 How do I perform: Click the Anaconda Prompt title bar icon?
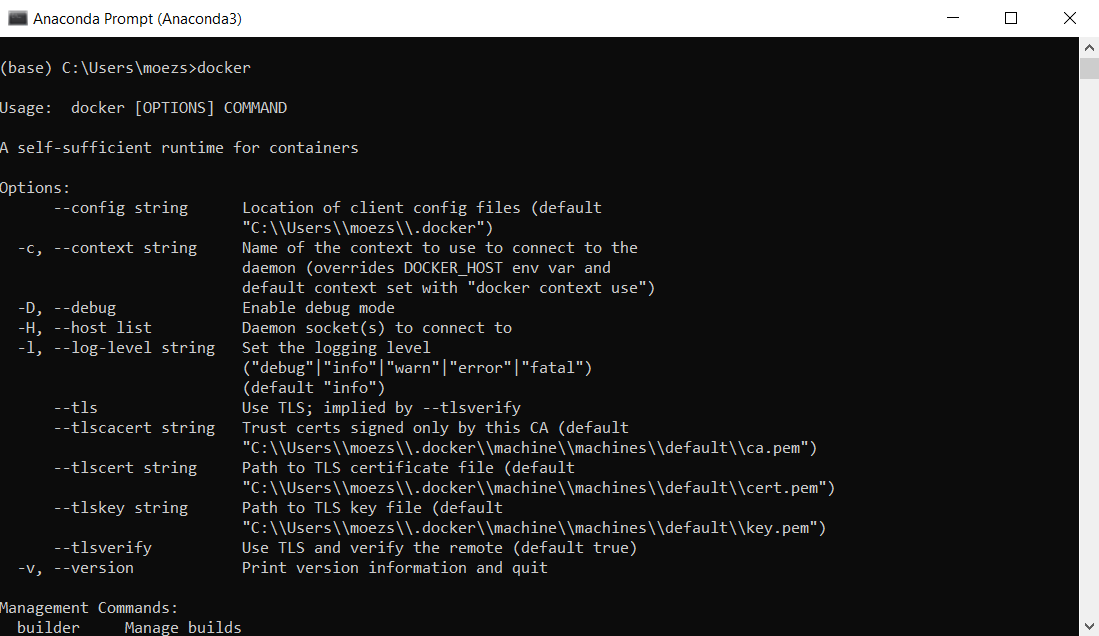[17, 18]
